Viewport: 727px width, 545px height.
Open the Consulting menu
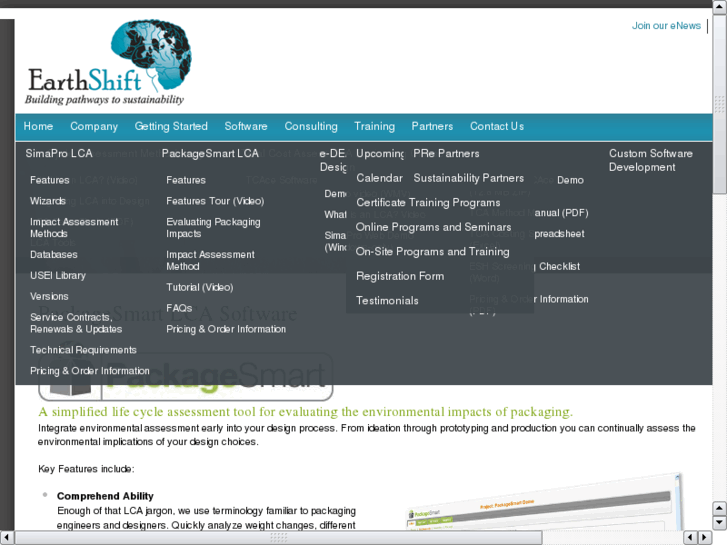click(x=311, y=126)
